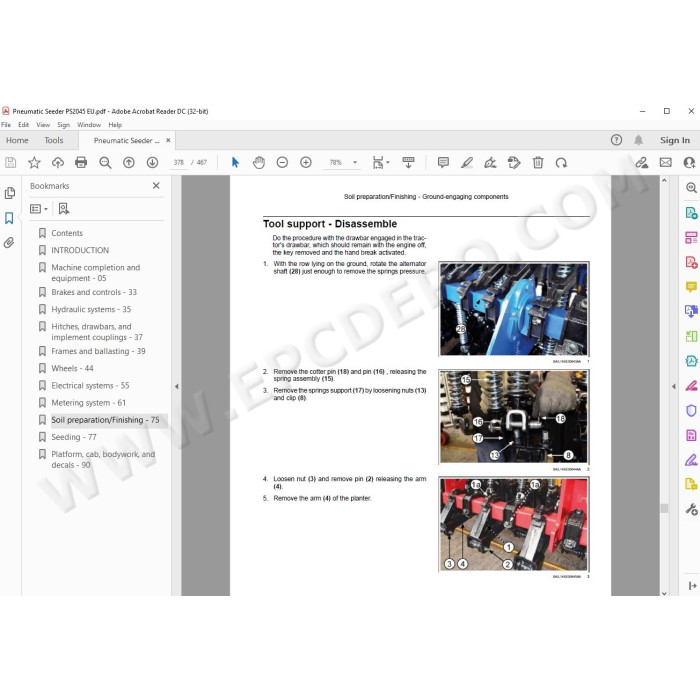Open Frames and ballasting - 39 bookmark
The image size is (700, 700).
click(98, 351)
